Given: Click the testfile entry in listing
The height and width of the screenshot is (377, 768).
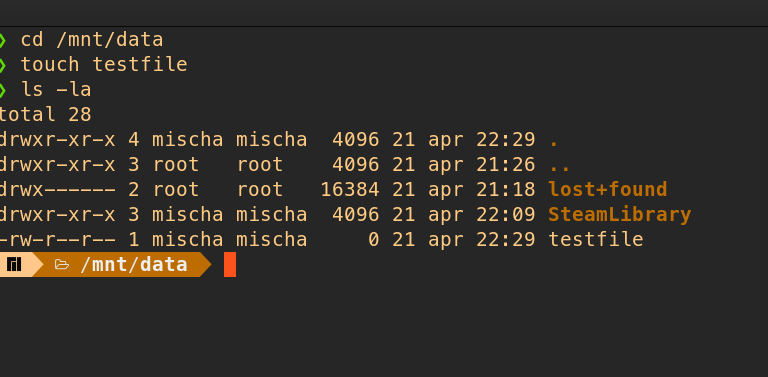Looking at the screenshot, I should pos(596,239).
